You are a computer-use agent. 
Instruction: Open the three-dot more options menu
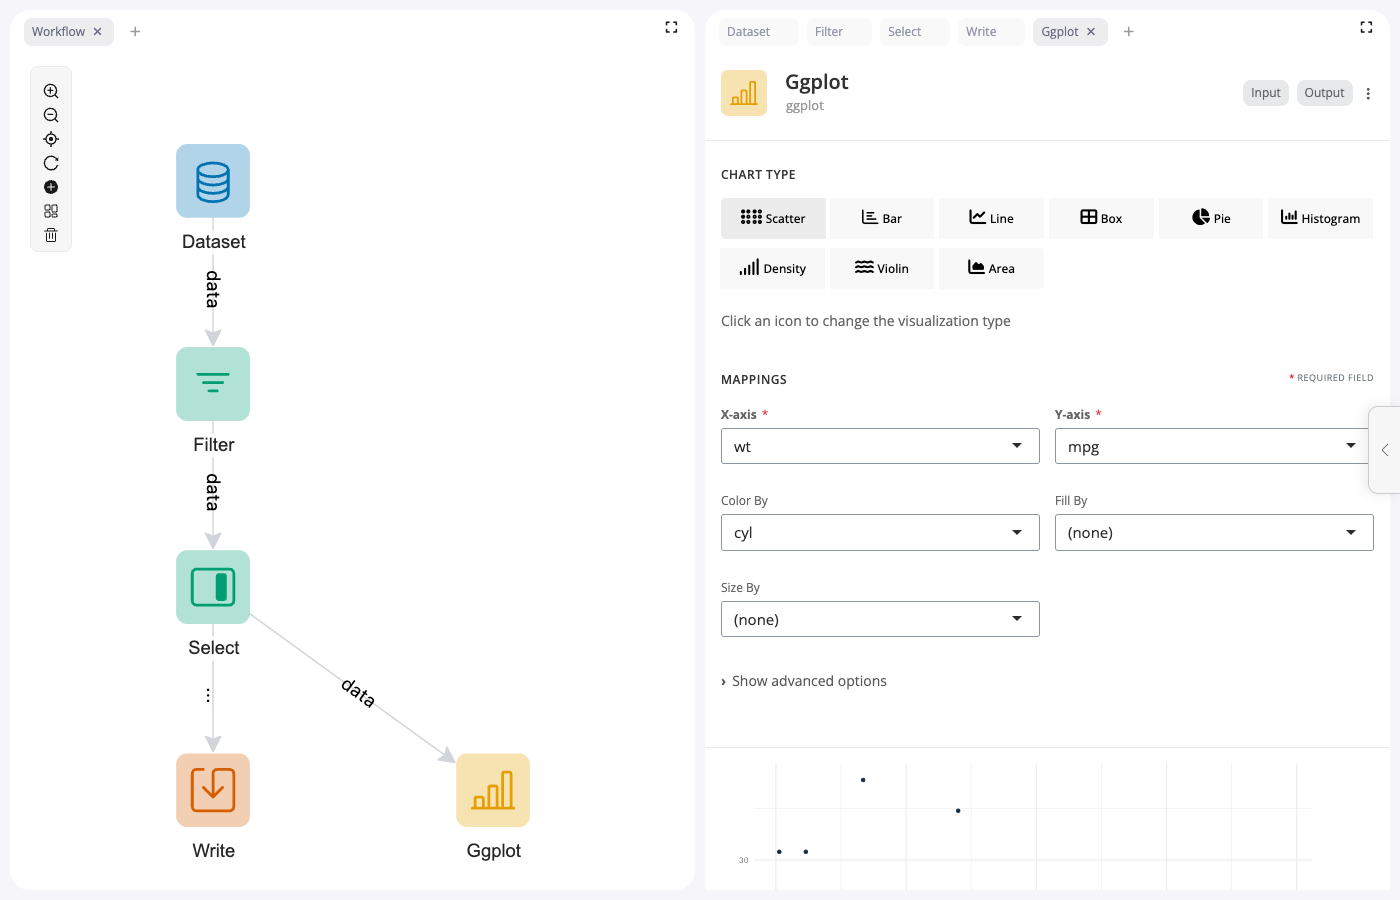tap(1368, 93)
